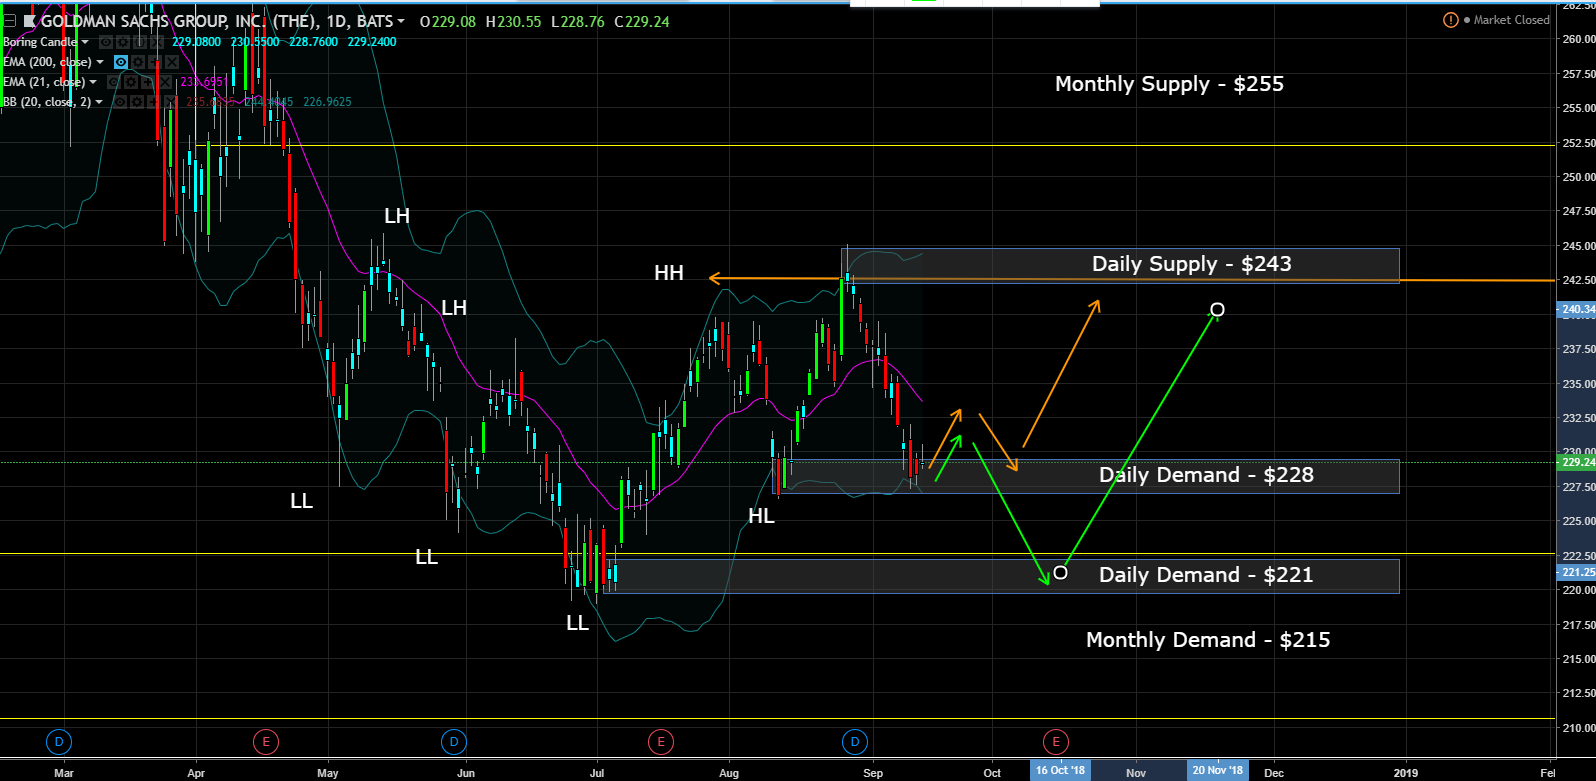Open Boring Candle source code braces icon

139,42
